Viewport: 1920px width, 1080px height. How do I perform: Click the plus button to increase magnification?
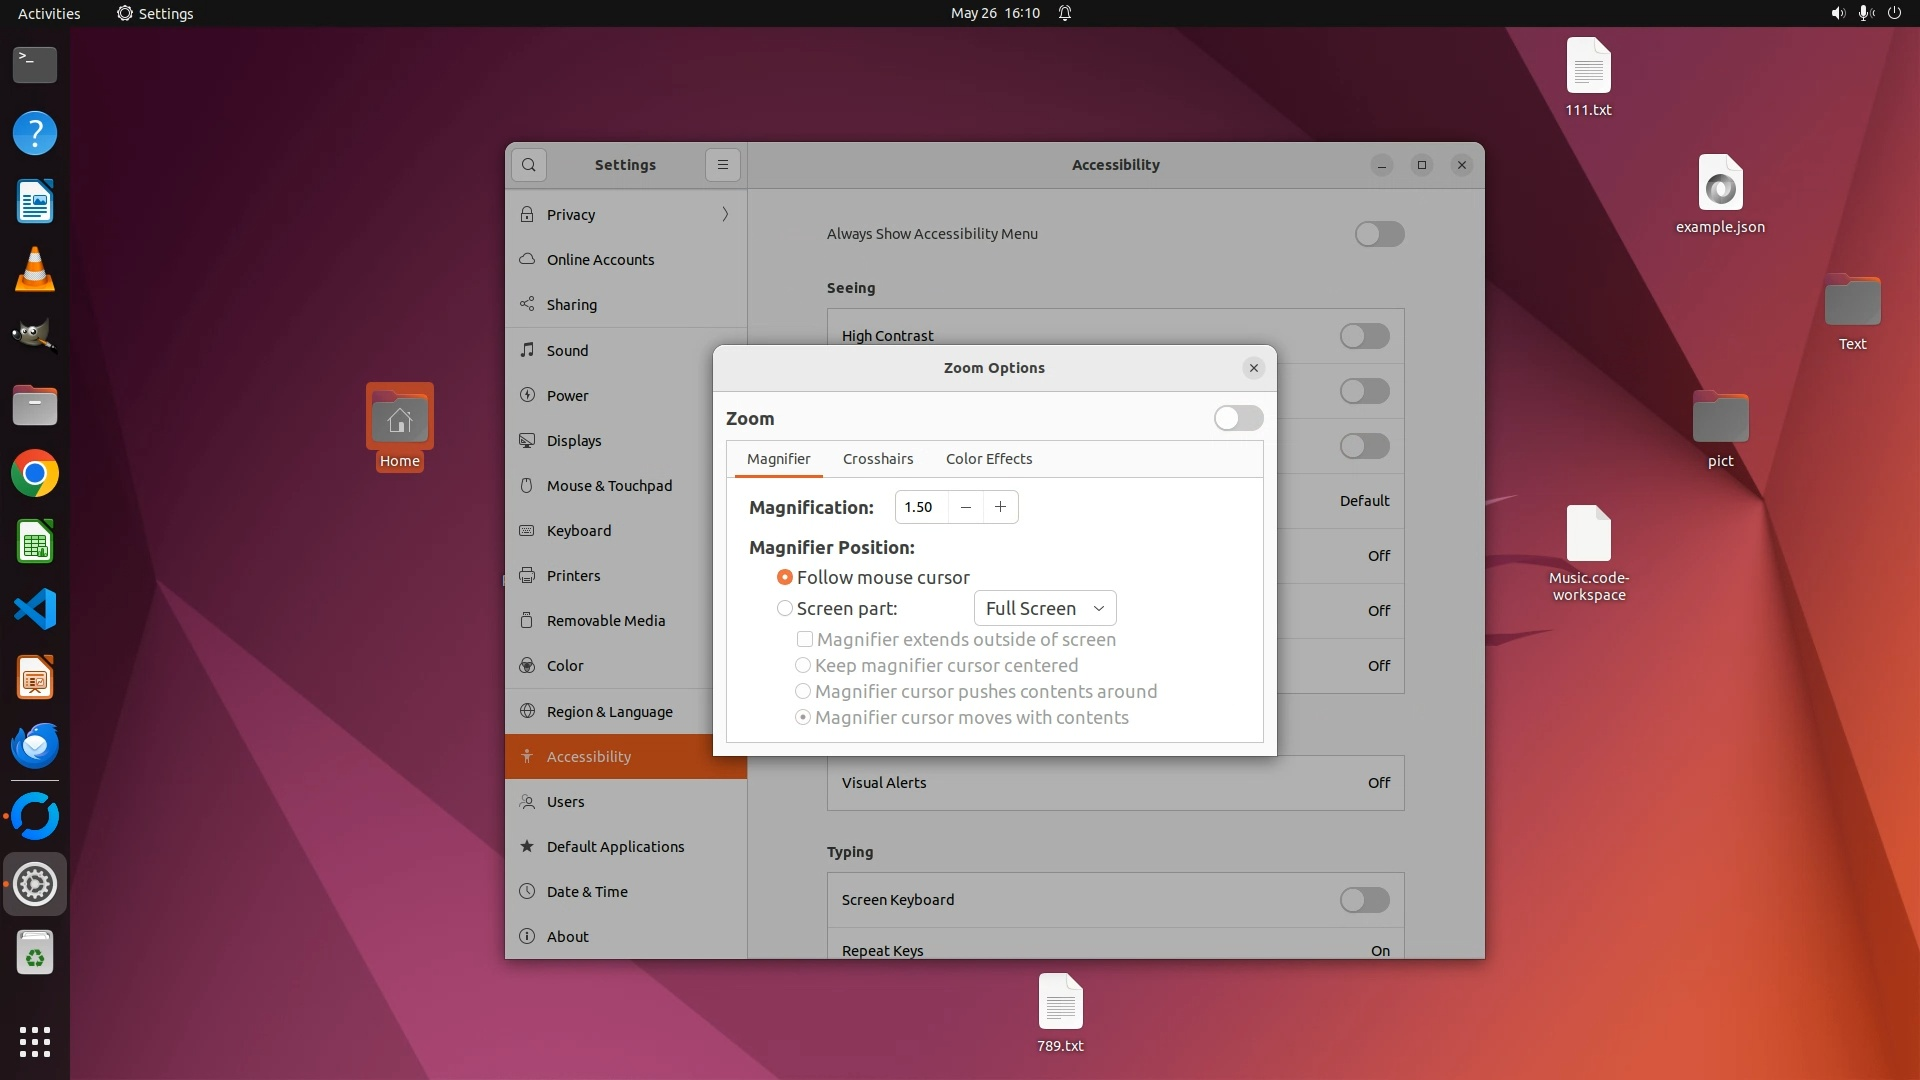coord(1000,507)
